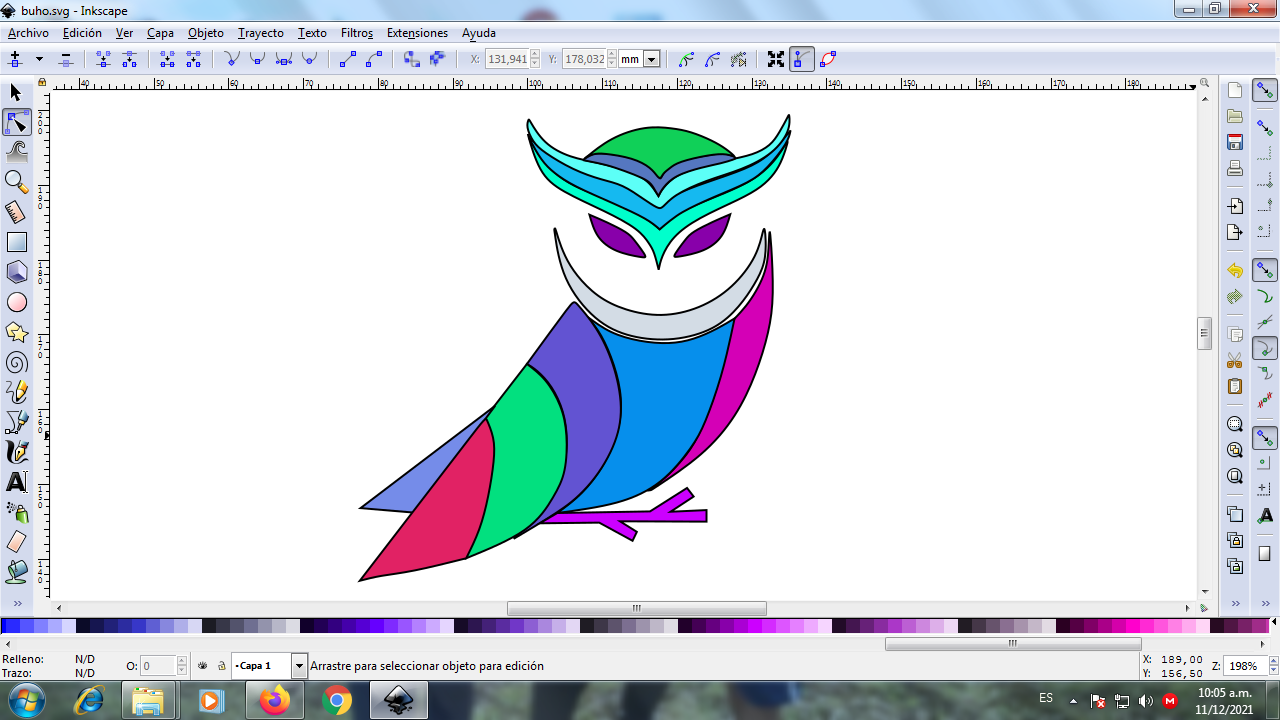Make selected segments curves

point(373,59)
